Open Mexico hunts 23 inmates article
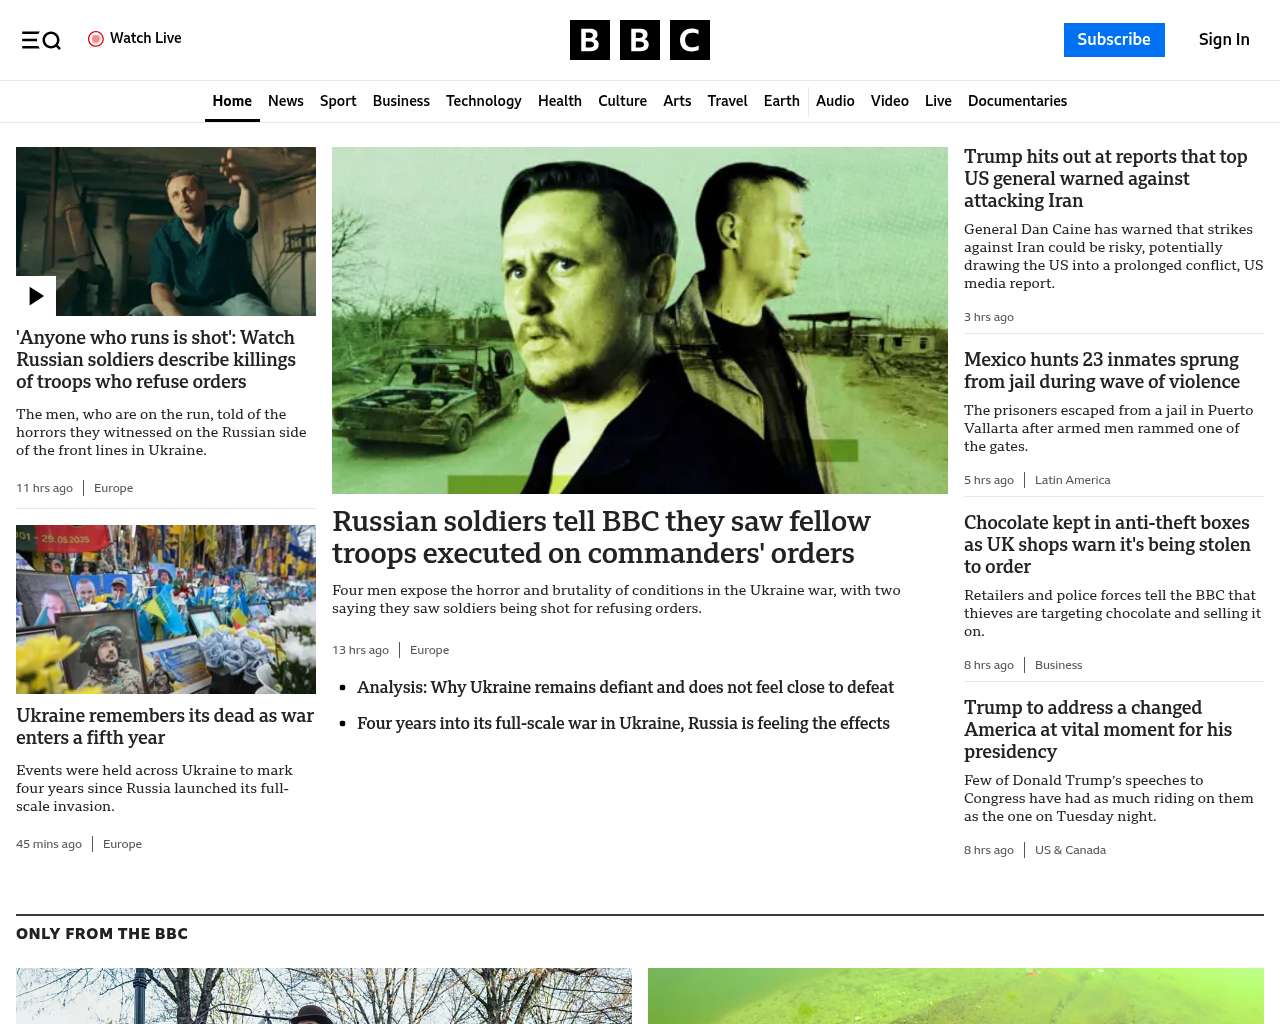1280x1024 pixels. point(1101,370)
